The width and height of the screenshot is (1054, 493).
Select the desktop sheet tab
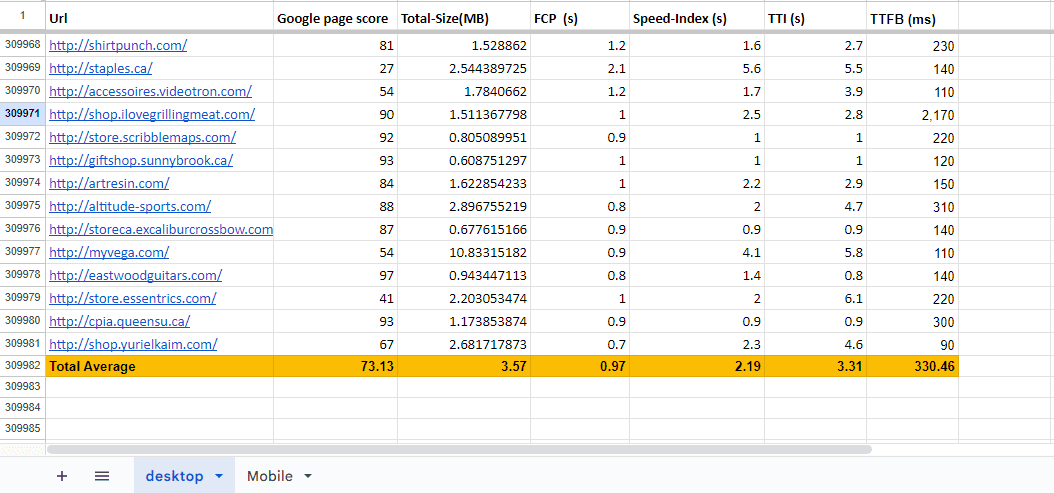point(174,476)
